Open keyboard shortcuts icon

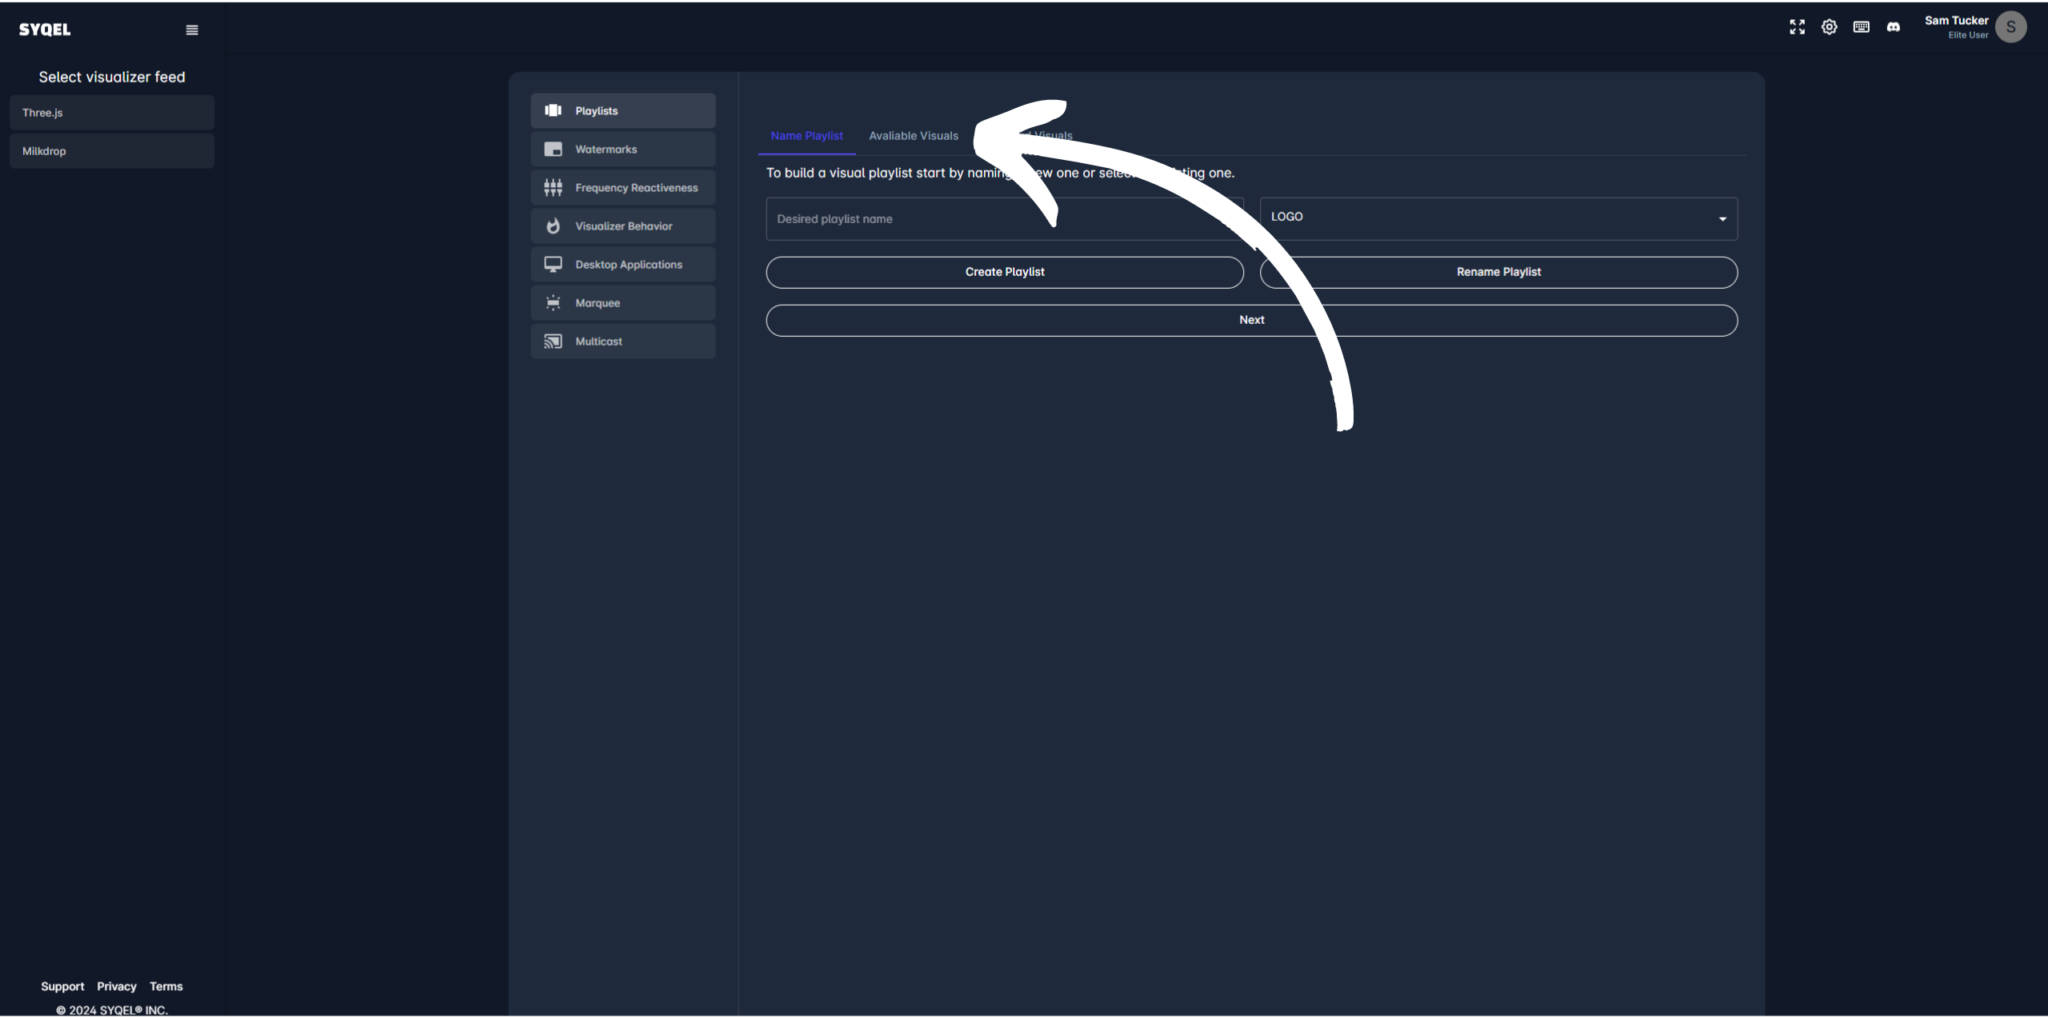point(1861,27)
